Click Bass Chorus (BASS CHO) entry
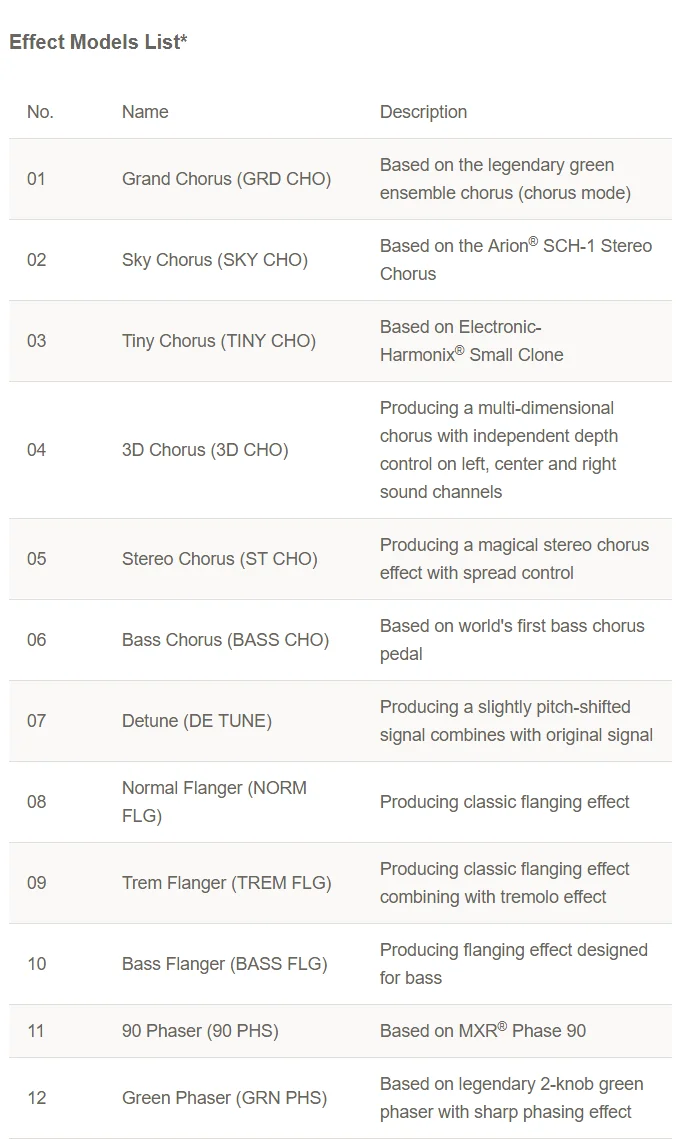 point(225,640)
